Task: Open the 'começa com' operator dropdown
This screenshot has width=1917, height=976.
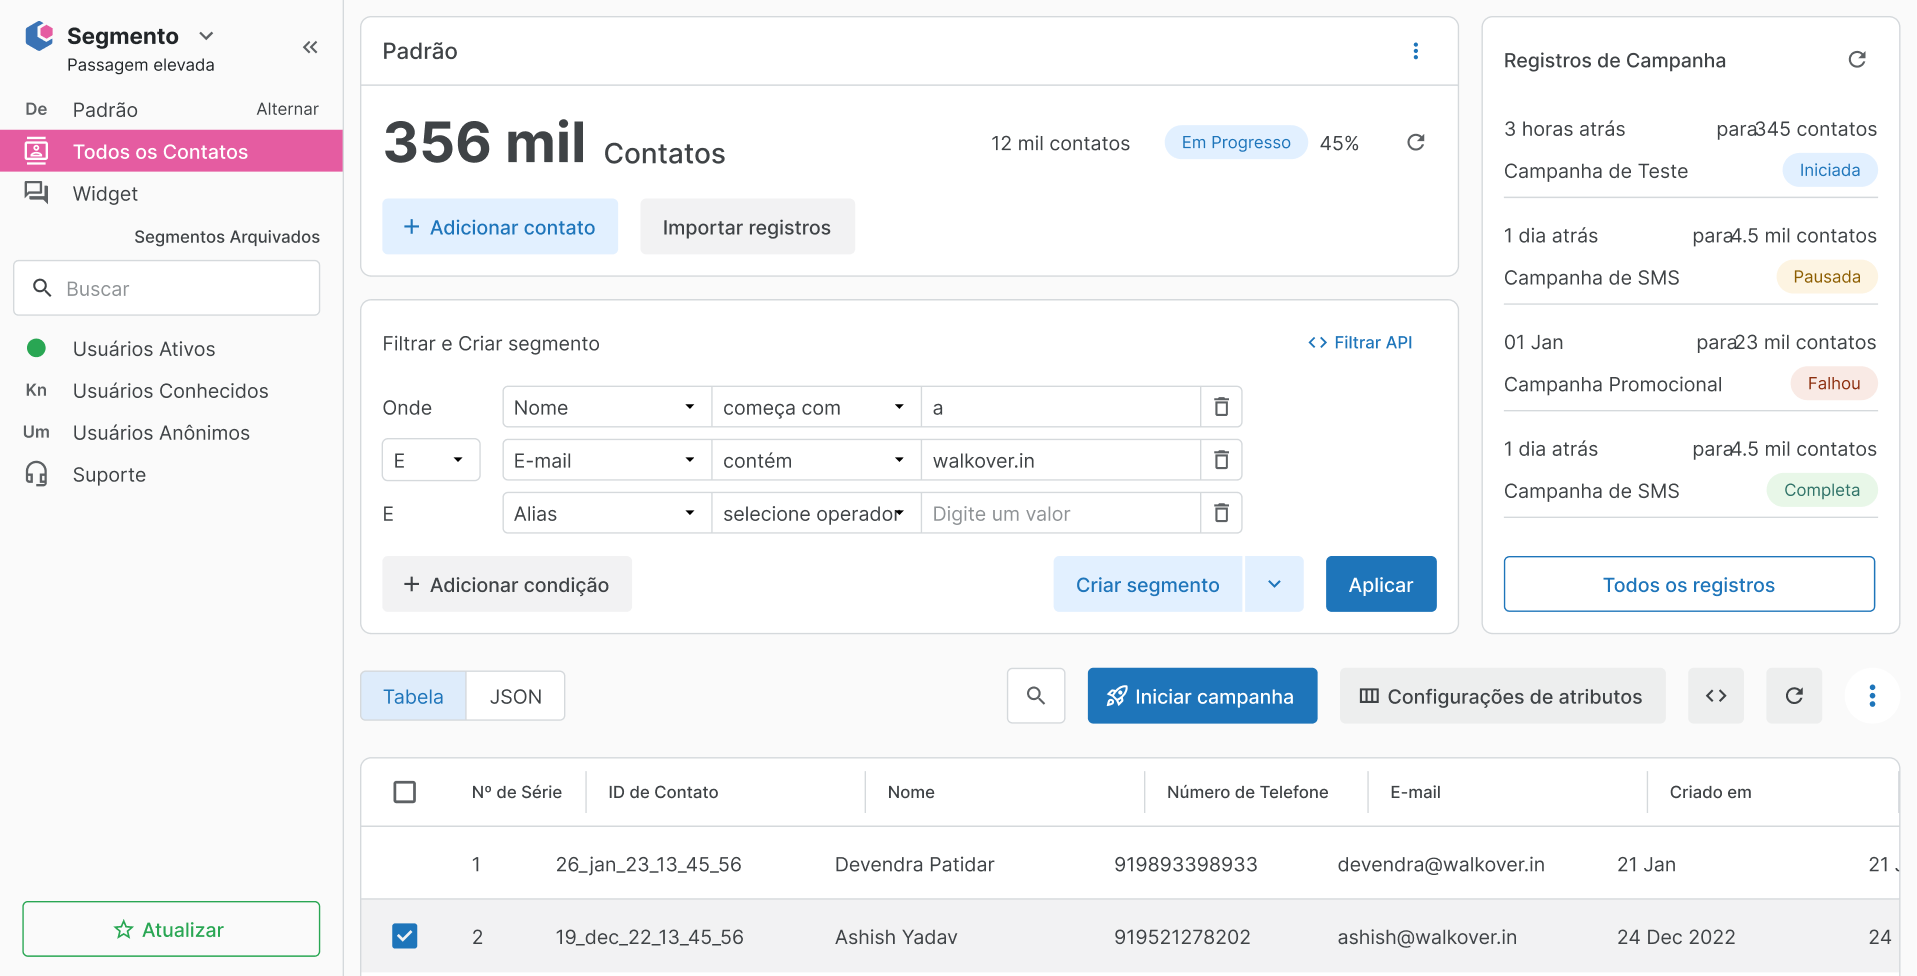Action: tap(814, 407)
